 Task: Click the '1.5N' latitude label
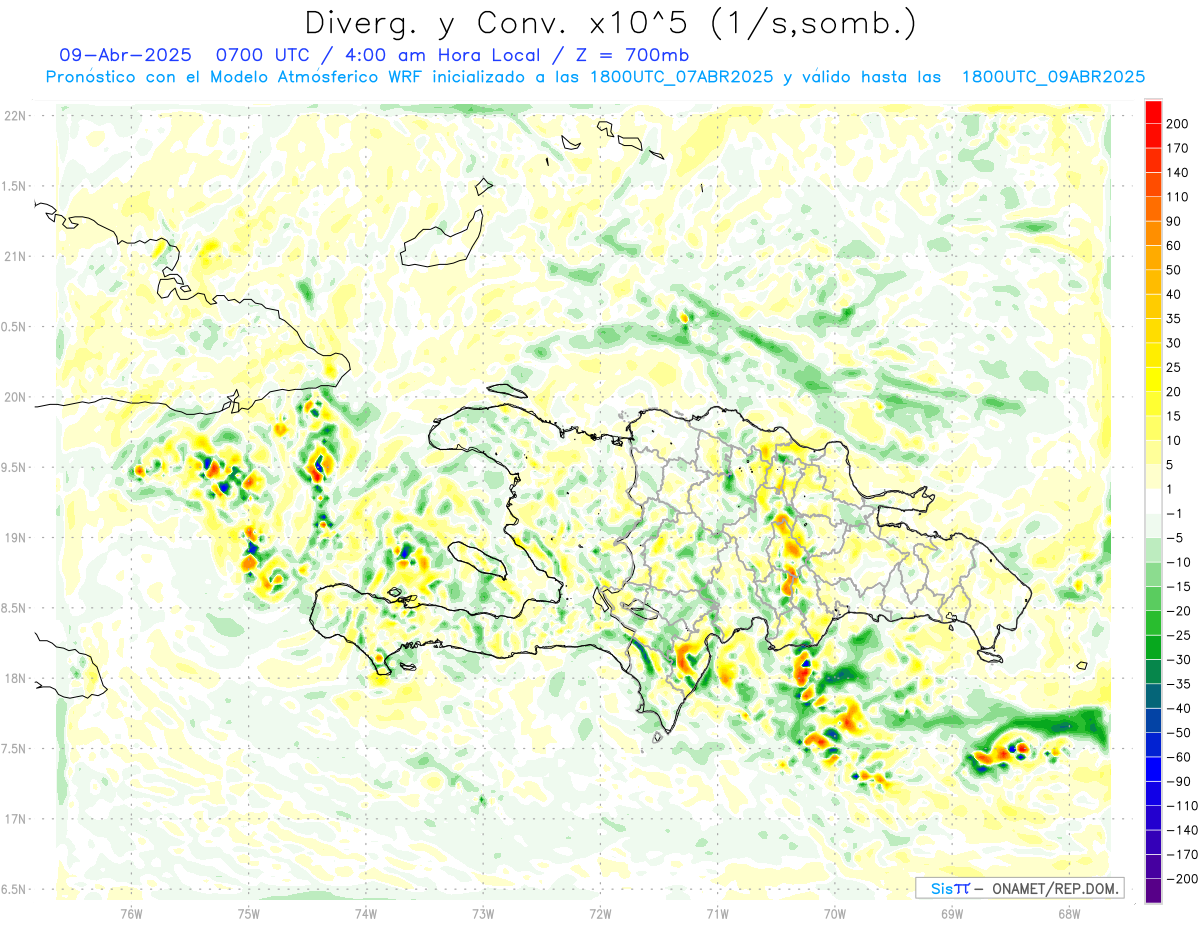tap(14, 186)
